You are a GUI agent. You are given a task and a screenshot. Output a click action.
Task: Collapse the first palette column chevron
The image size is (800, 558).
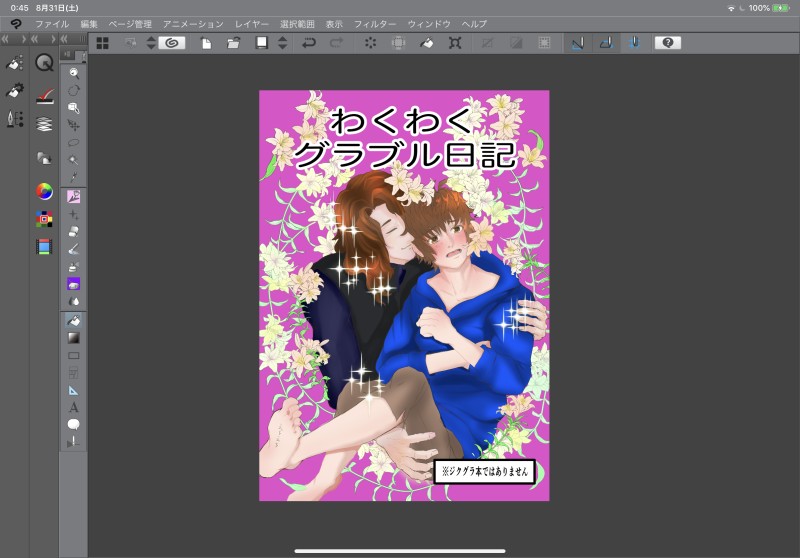5,39
